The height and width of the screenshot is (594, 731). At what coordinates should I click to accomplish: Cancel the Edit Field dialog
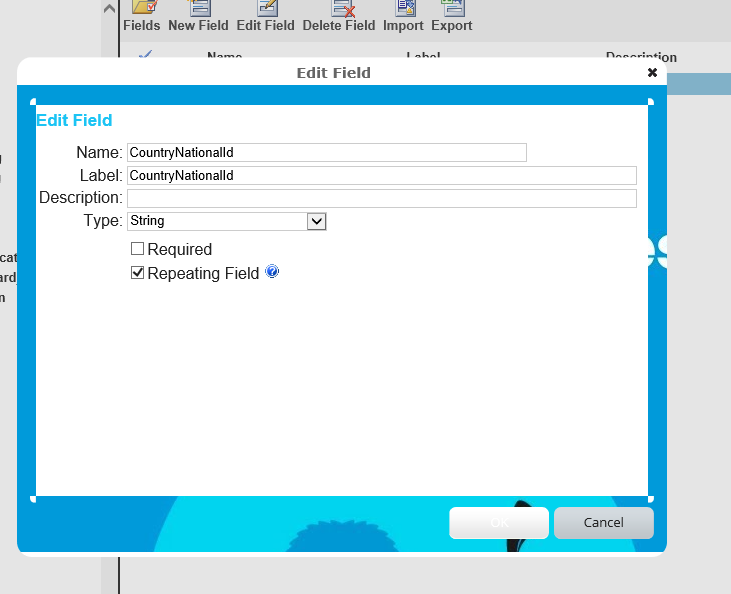coord(604,523)
